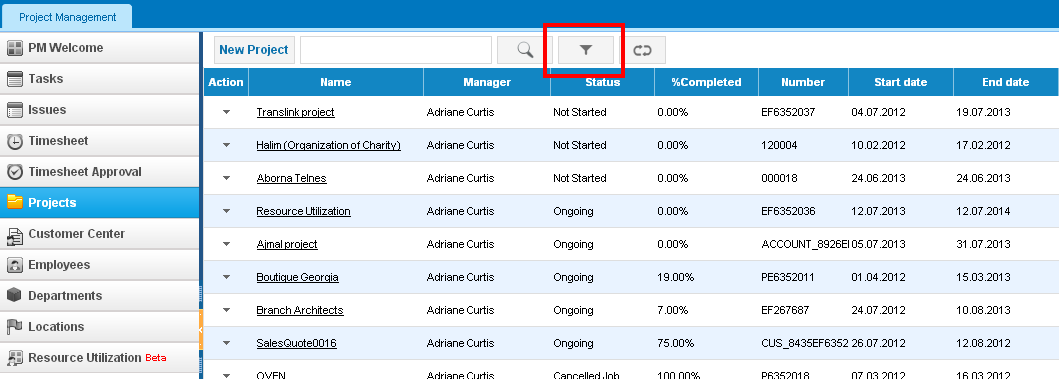Expand action menu for Translink project
The width and height of the screenshot is (1059, 379).
(226, 112)
